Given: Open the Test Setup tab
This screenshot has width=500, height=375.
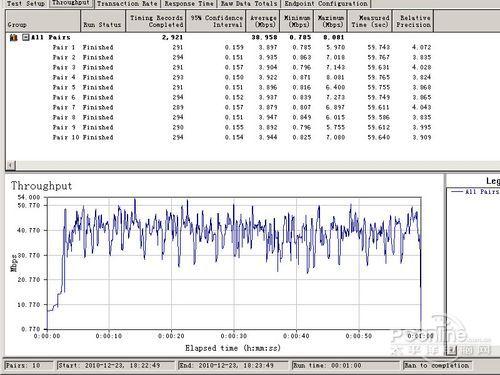Looking at the screenshot, I should [26, 4].
